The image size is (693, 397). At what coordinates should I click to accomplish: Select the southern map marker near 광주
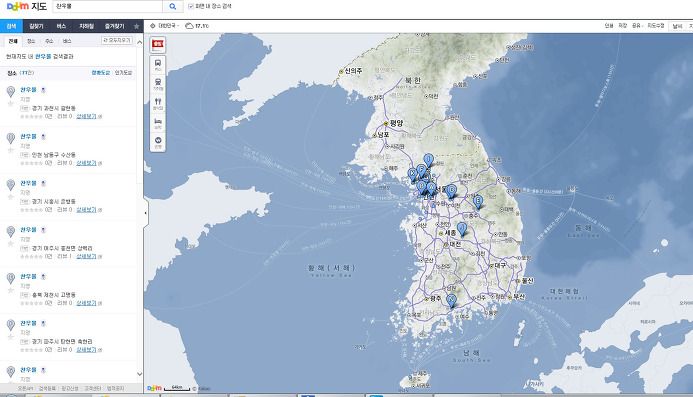click(451, 301)
